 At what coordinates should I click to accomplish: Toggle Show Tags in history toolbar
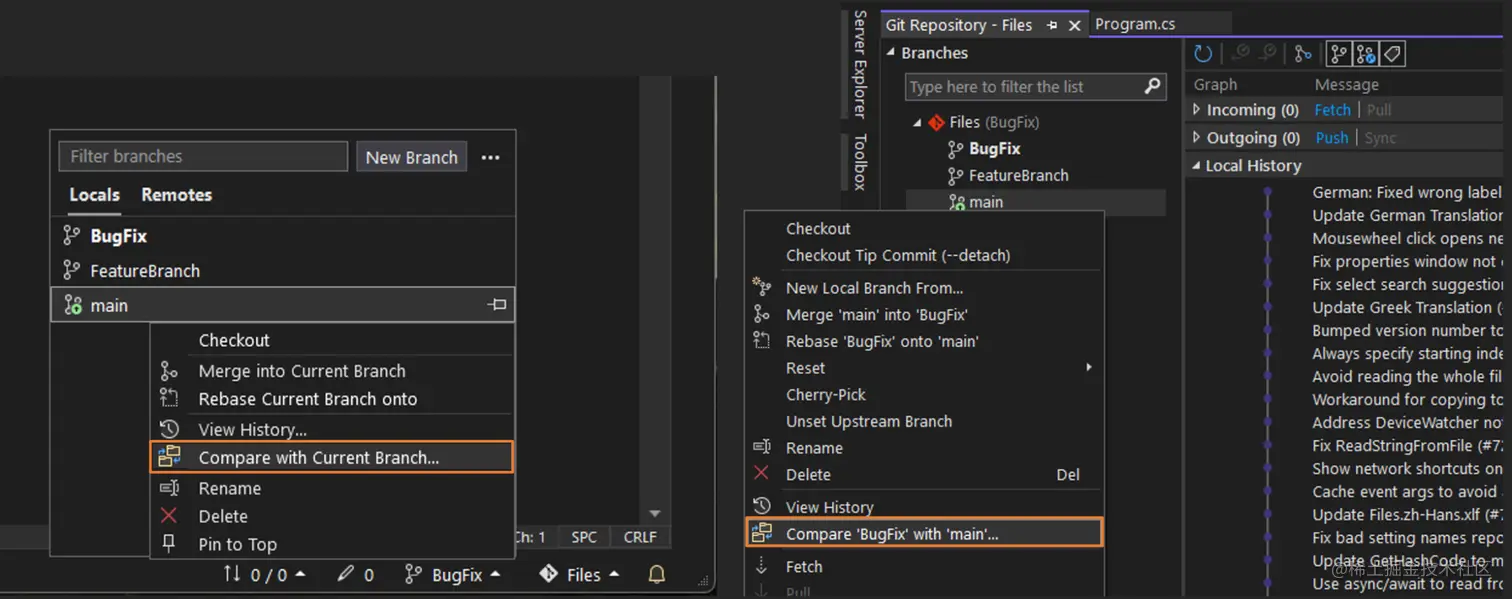tap(1393, 54)
